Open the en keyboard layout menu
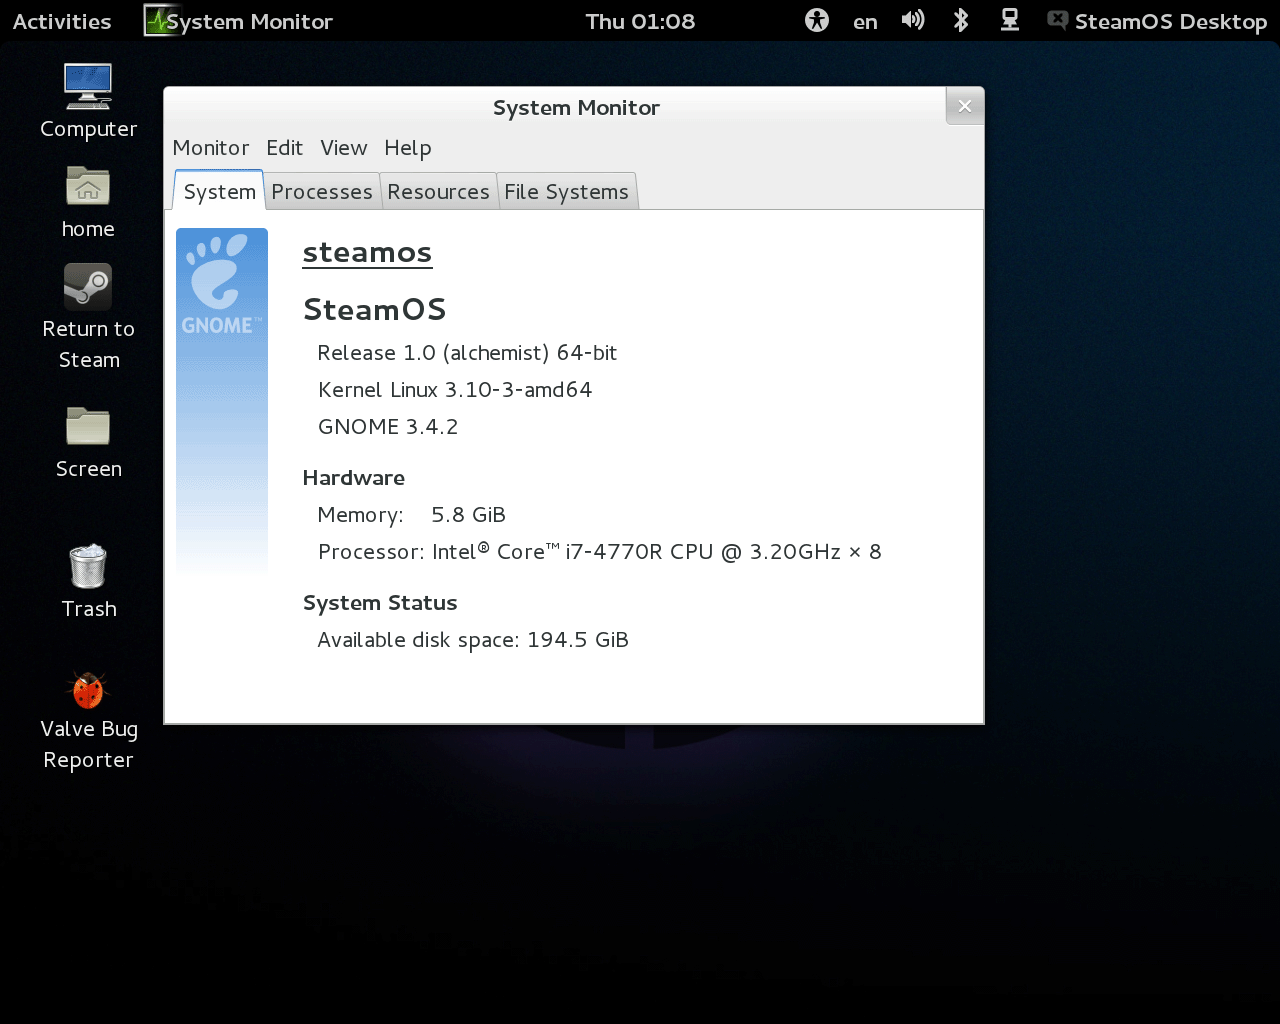The width and height of the screenshot is (1280, 1024). click(x=865, y=22)
